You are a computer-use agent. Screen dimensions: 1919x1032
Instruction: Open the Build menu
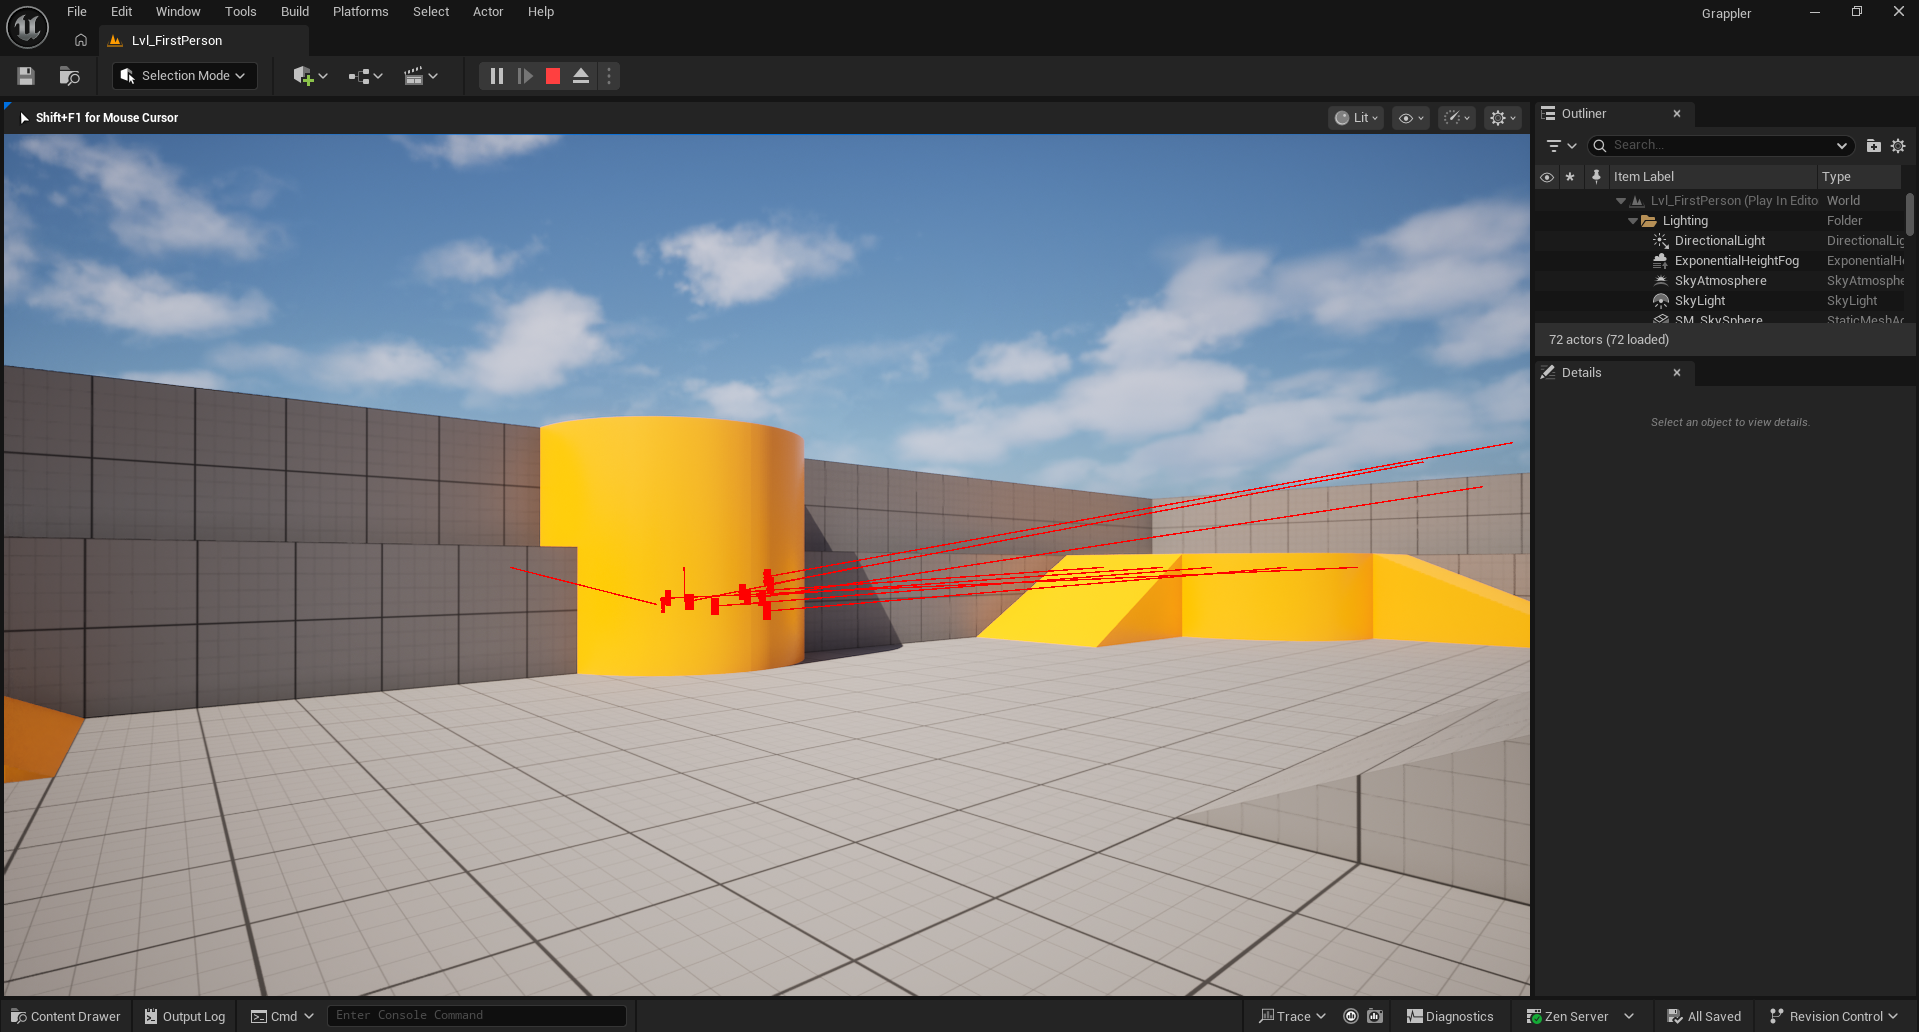point(294,12)
